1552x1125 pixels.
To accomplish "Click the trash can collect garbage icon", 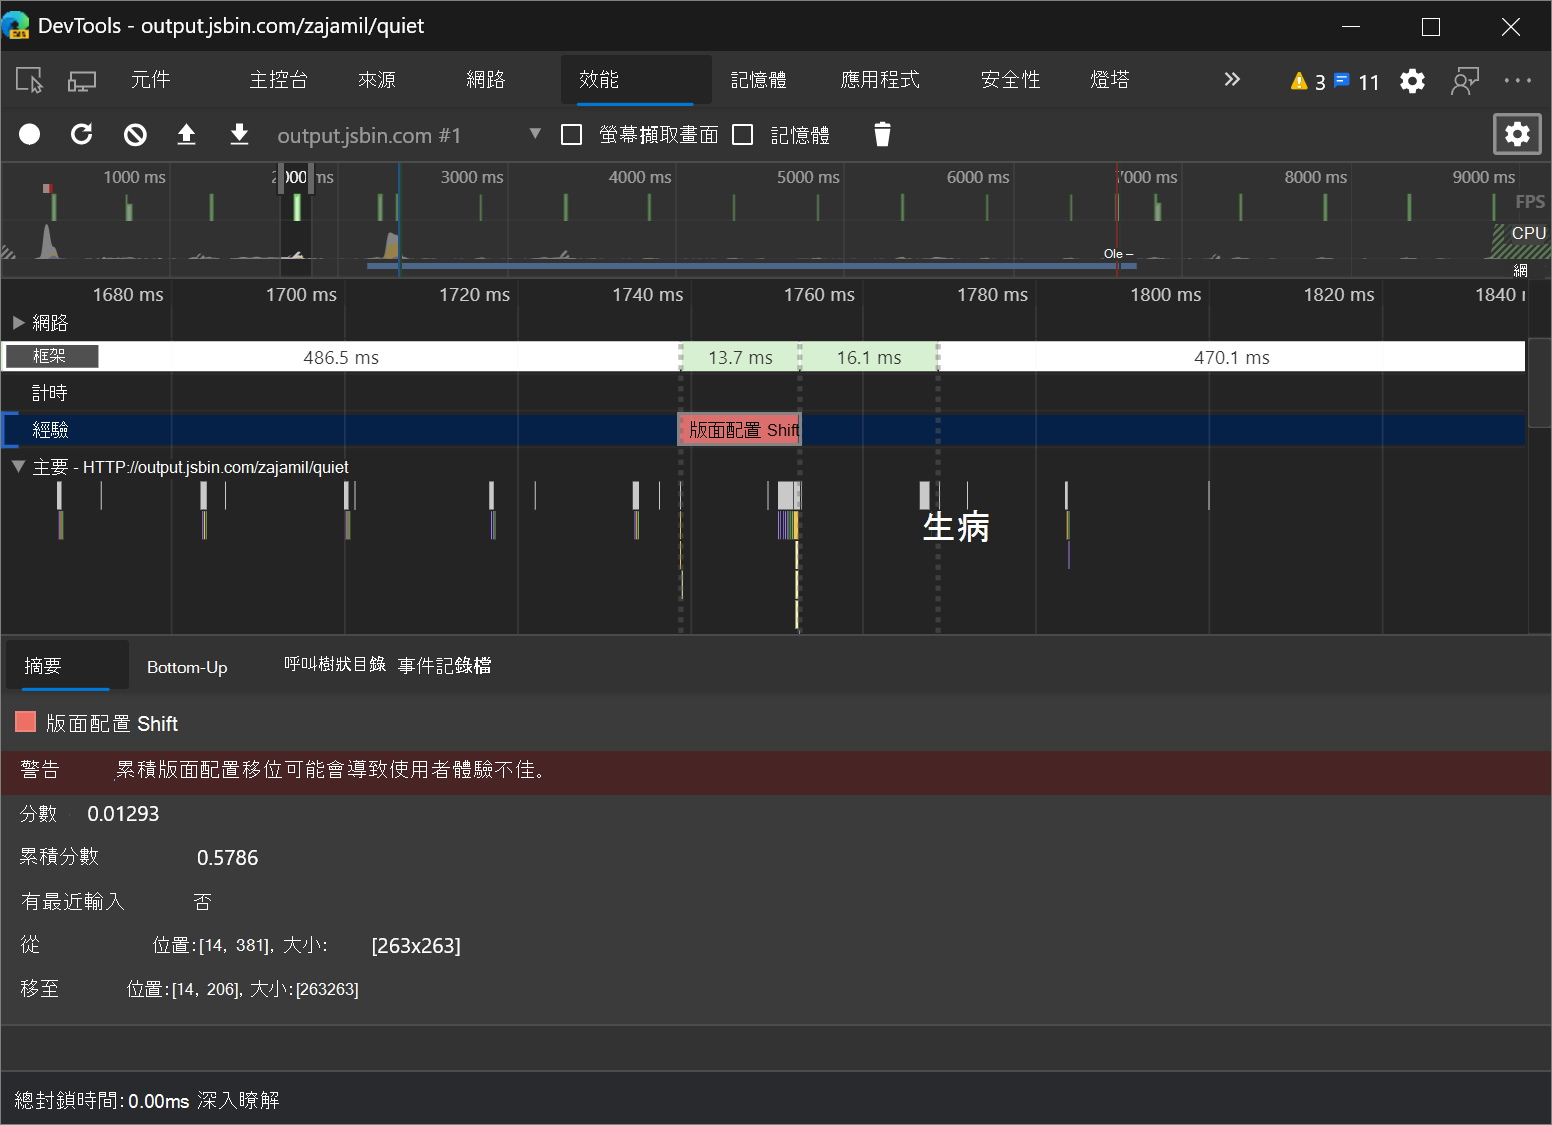I will coord(882,134).
